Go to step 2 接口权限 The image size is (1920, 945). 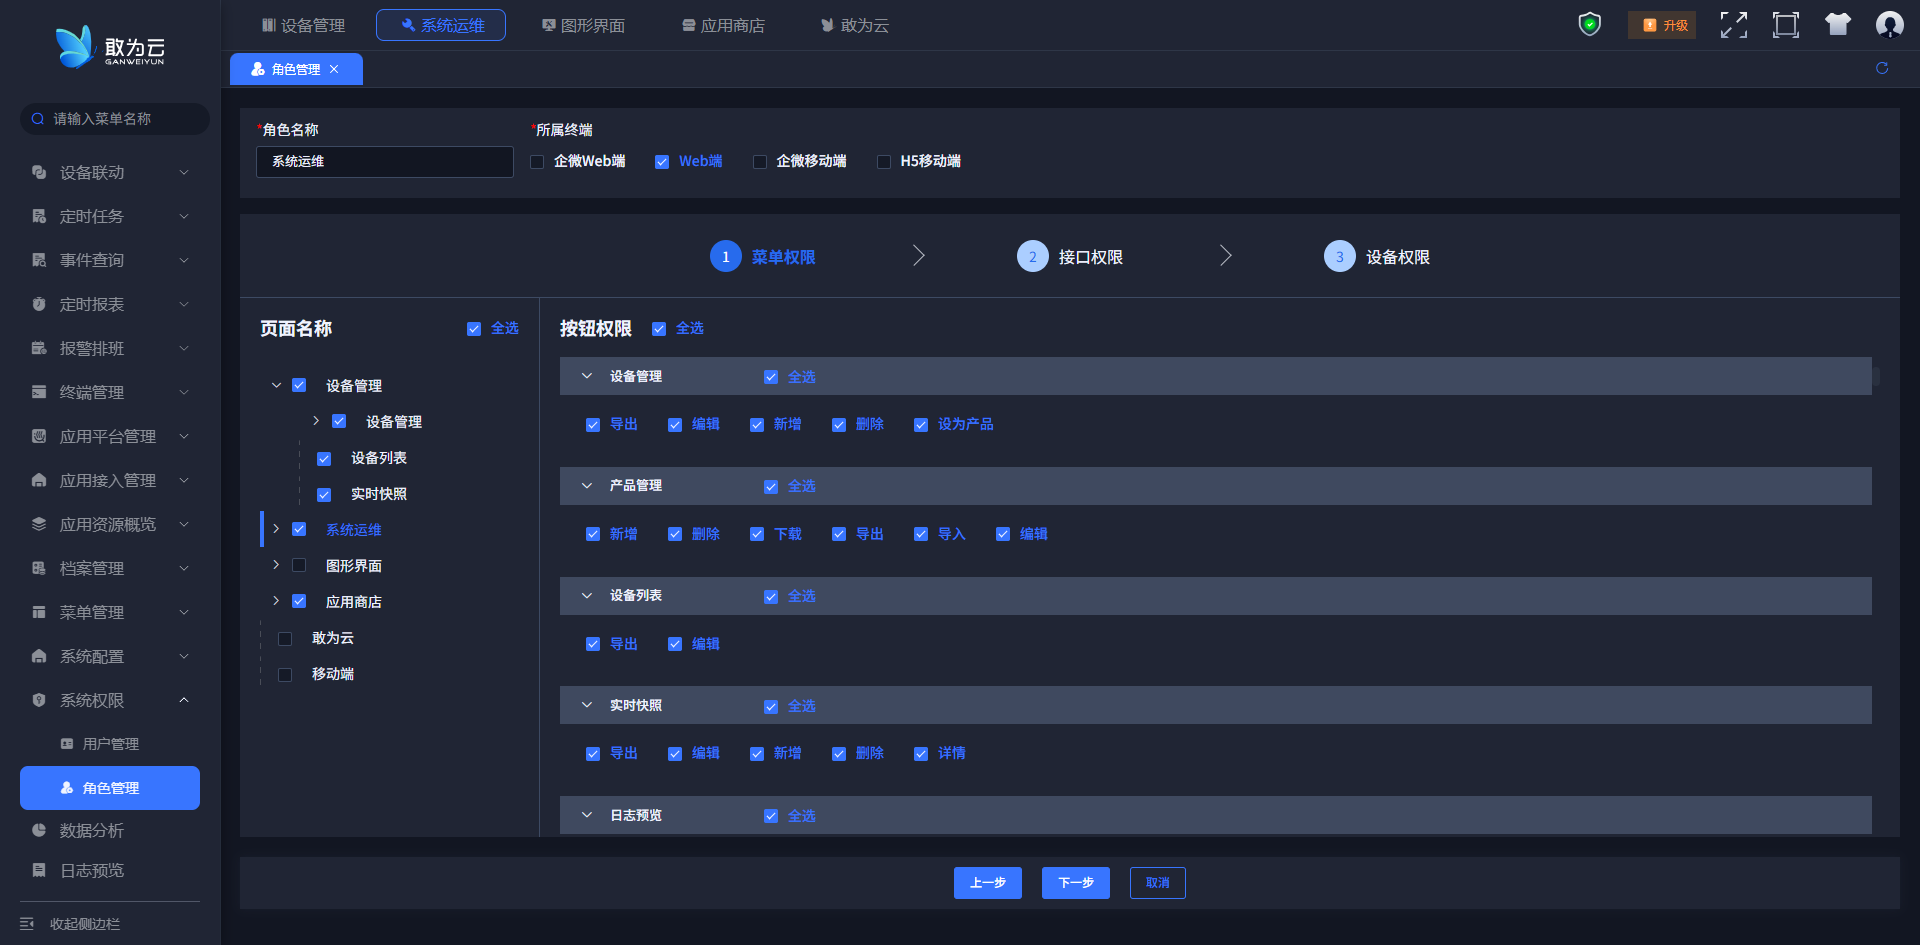pos(1070,257)
